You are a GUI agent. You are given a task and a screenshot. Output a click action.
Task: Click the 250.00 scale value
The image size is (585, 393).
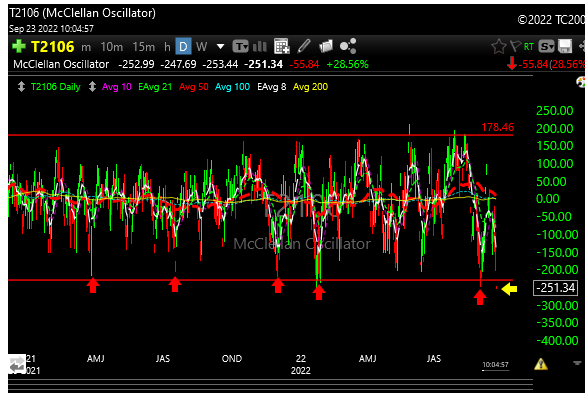click(554, 111)
